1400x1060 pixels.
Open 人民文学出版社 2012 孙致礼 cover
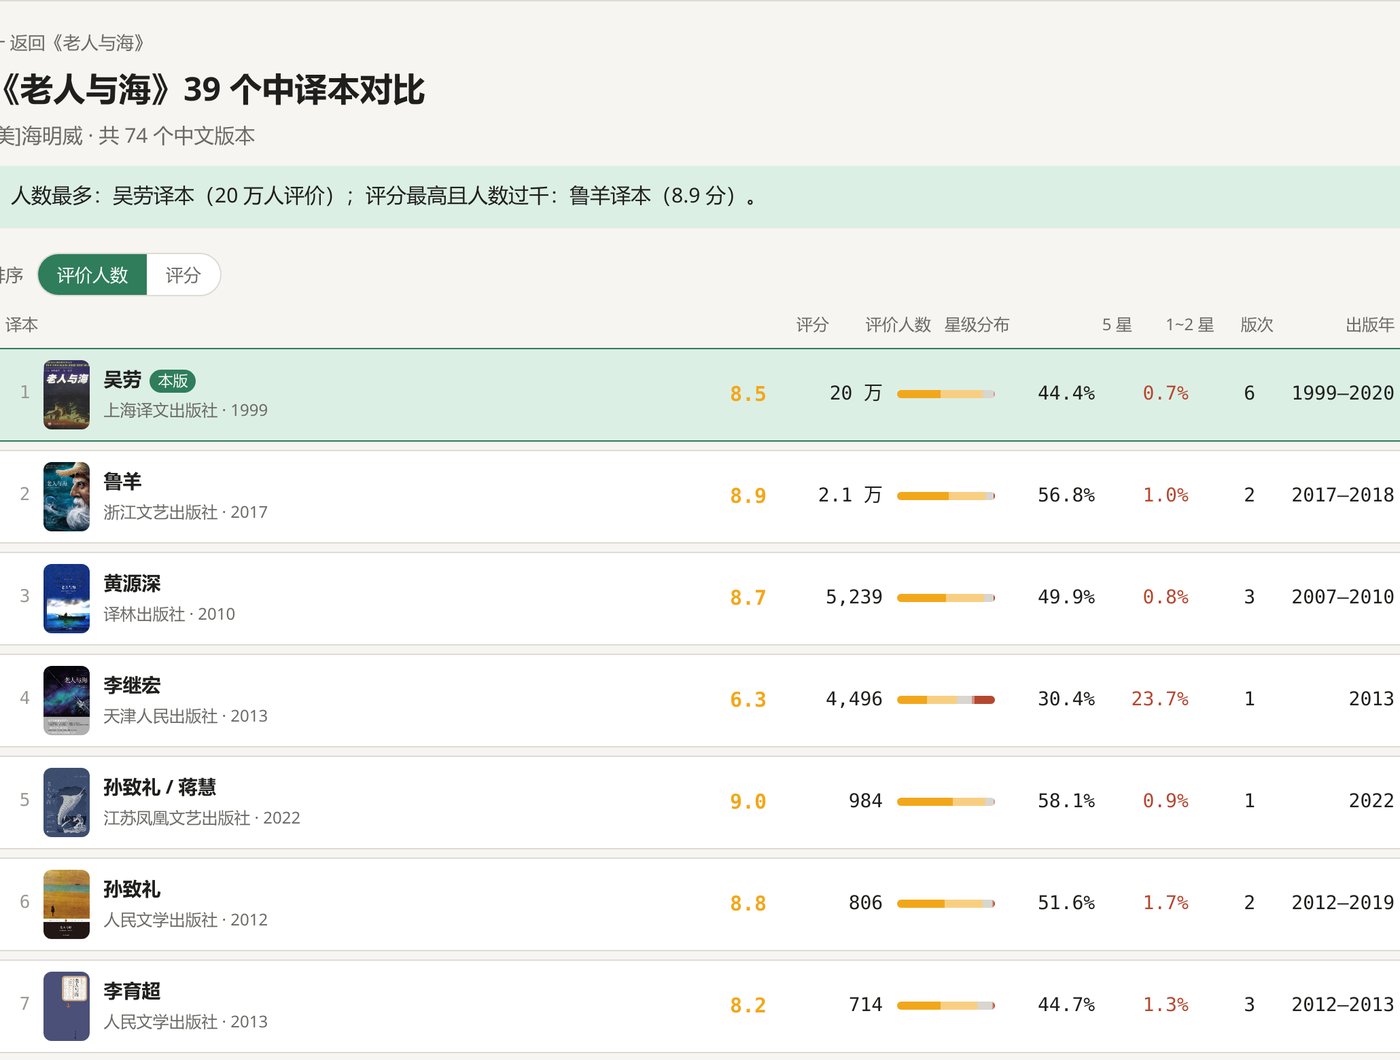tap(67, 905)
